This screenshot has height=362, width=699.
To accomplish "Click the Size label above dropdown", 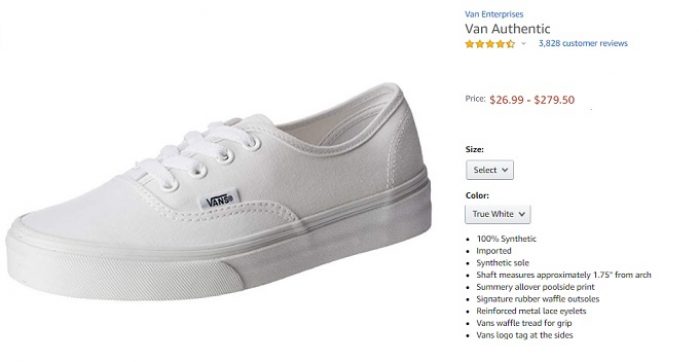I will tap(474, 149).
